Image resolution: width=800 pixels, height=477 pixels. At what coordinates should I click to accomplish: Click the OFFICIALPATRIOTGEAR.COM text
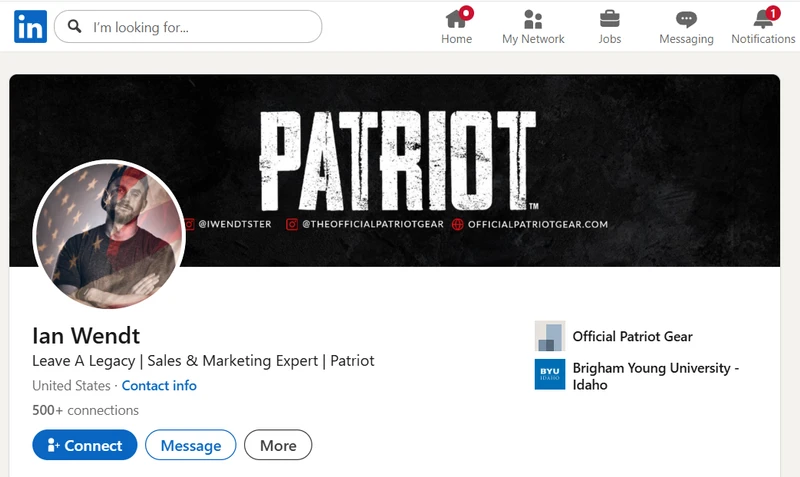[538, 224]
